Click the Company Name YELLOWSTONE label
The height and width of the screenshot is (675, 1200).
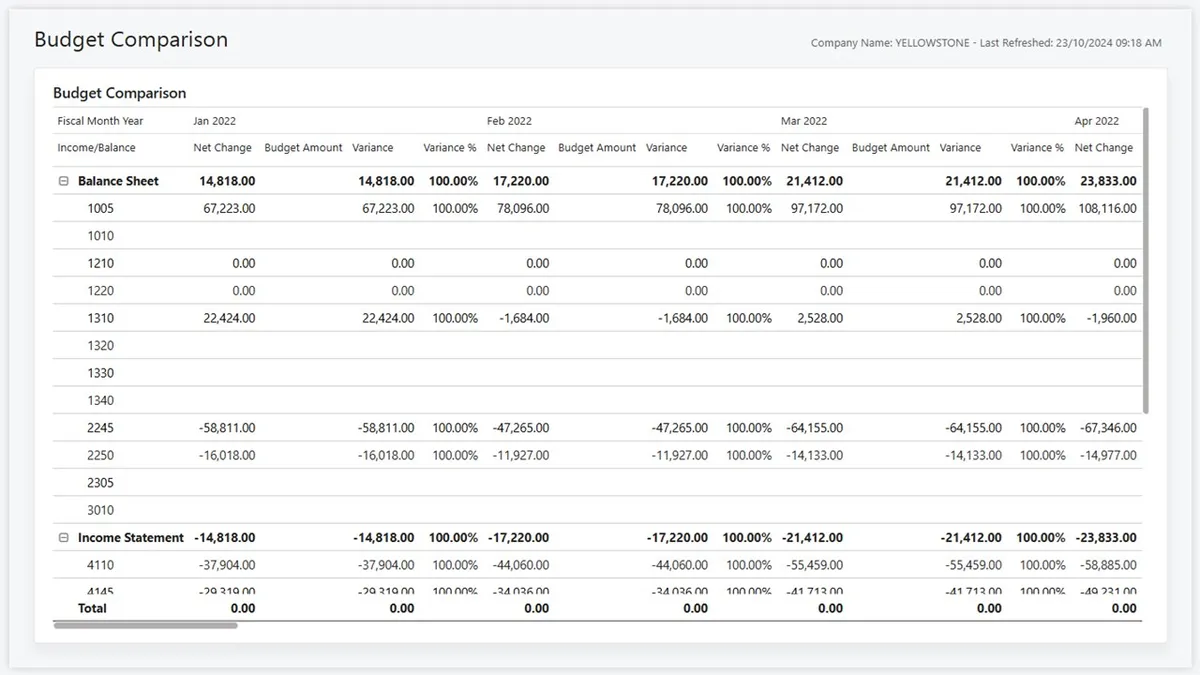[x=928, y=43]
